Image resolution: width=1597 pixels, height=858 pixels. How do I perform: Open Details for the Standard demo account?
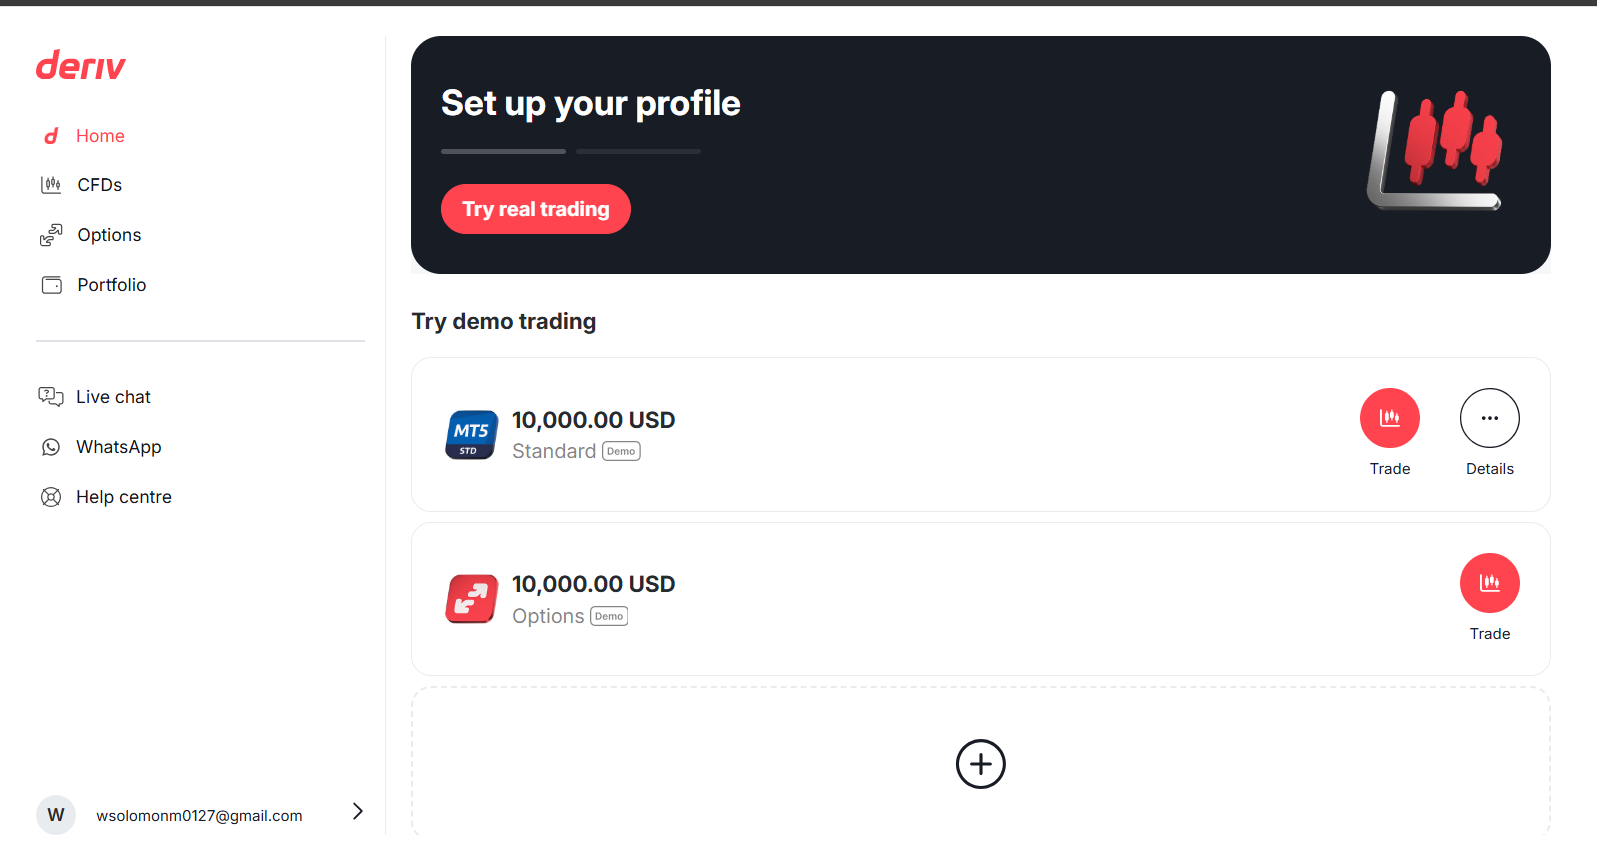(x=1490, y=418)
